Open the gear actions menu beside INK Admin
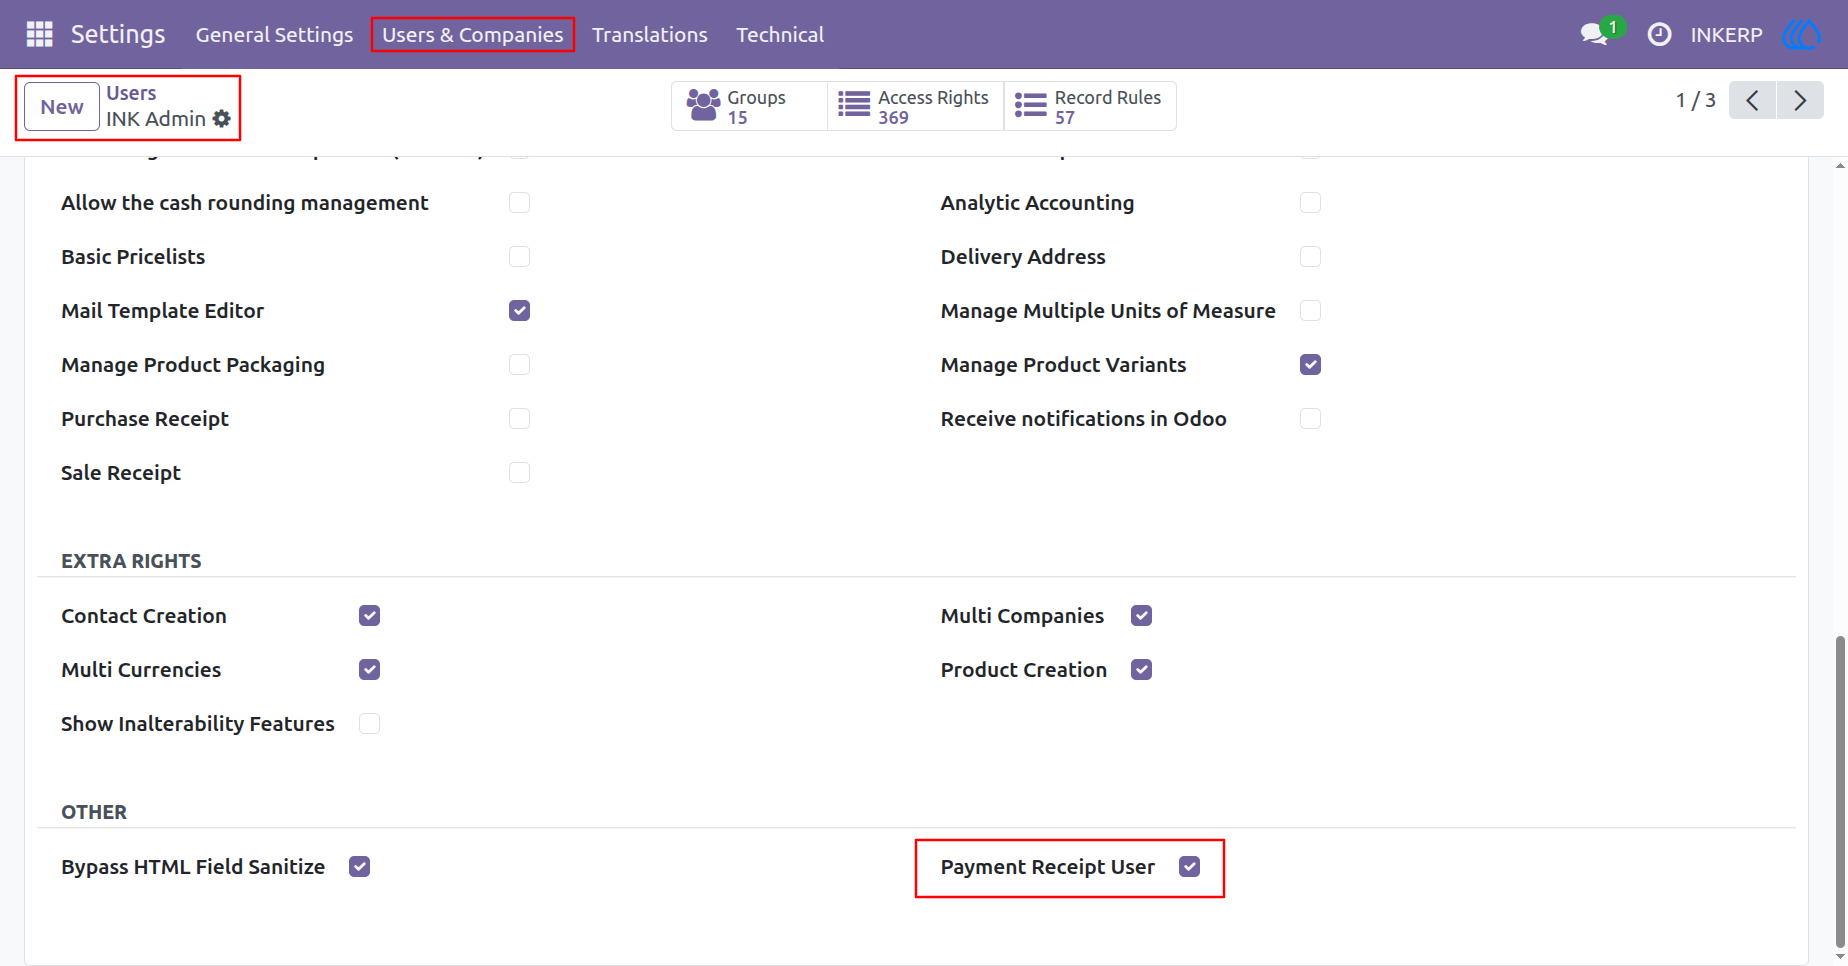The image size is (1848, 966). [222, 119]
